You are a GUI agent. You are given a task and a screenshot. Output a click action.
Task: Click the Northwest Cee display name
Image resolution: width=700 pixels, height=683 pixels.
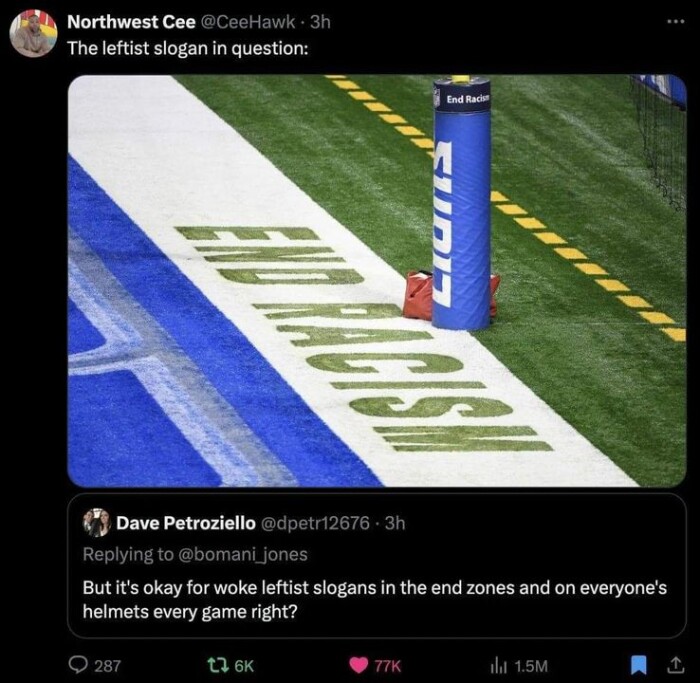point(131,22)
